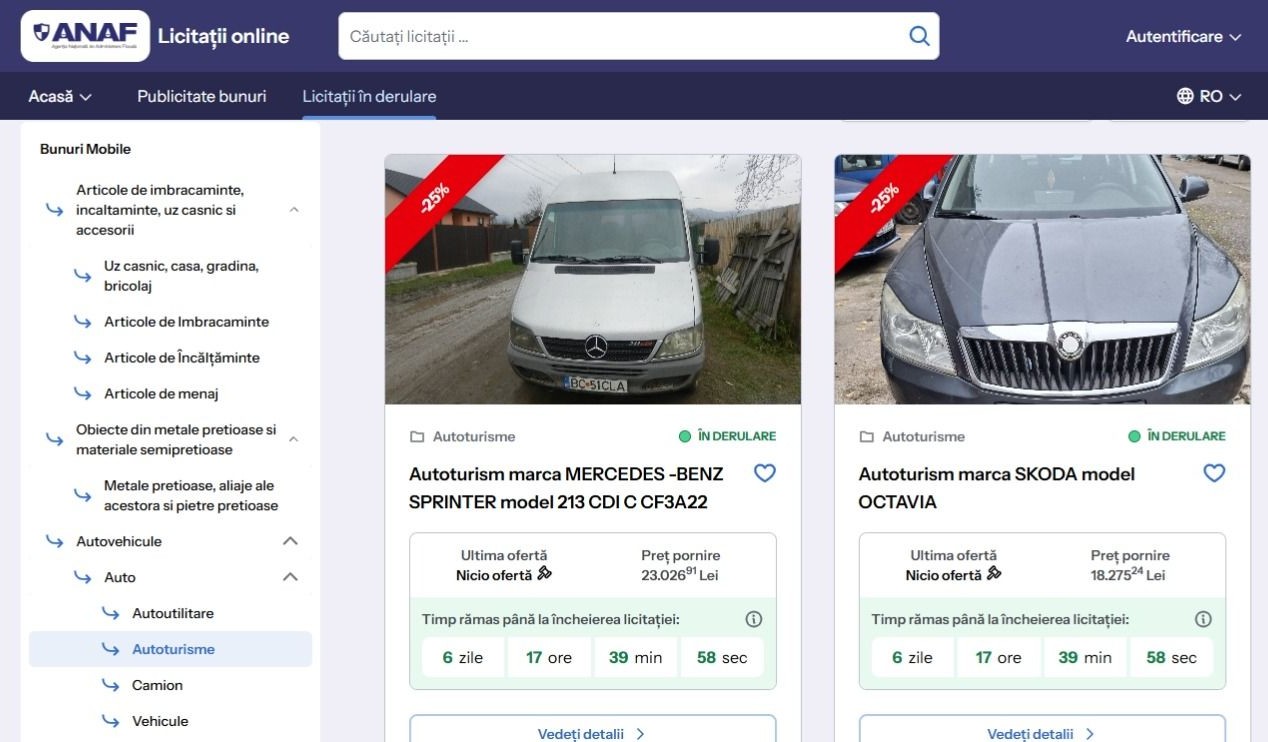1268x742 pixels.
Task: Collapse Obiecte din metale pretioase chevron
Action: 294,439
